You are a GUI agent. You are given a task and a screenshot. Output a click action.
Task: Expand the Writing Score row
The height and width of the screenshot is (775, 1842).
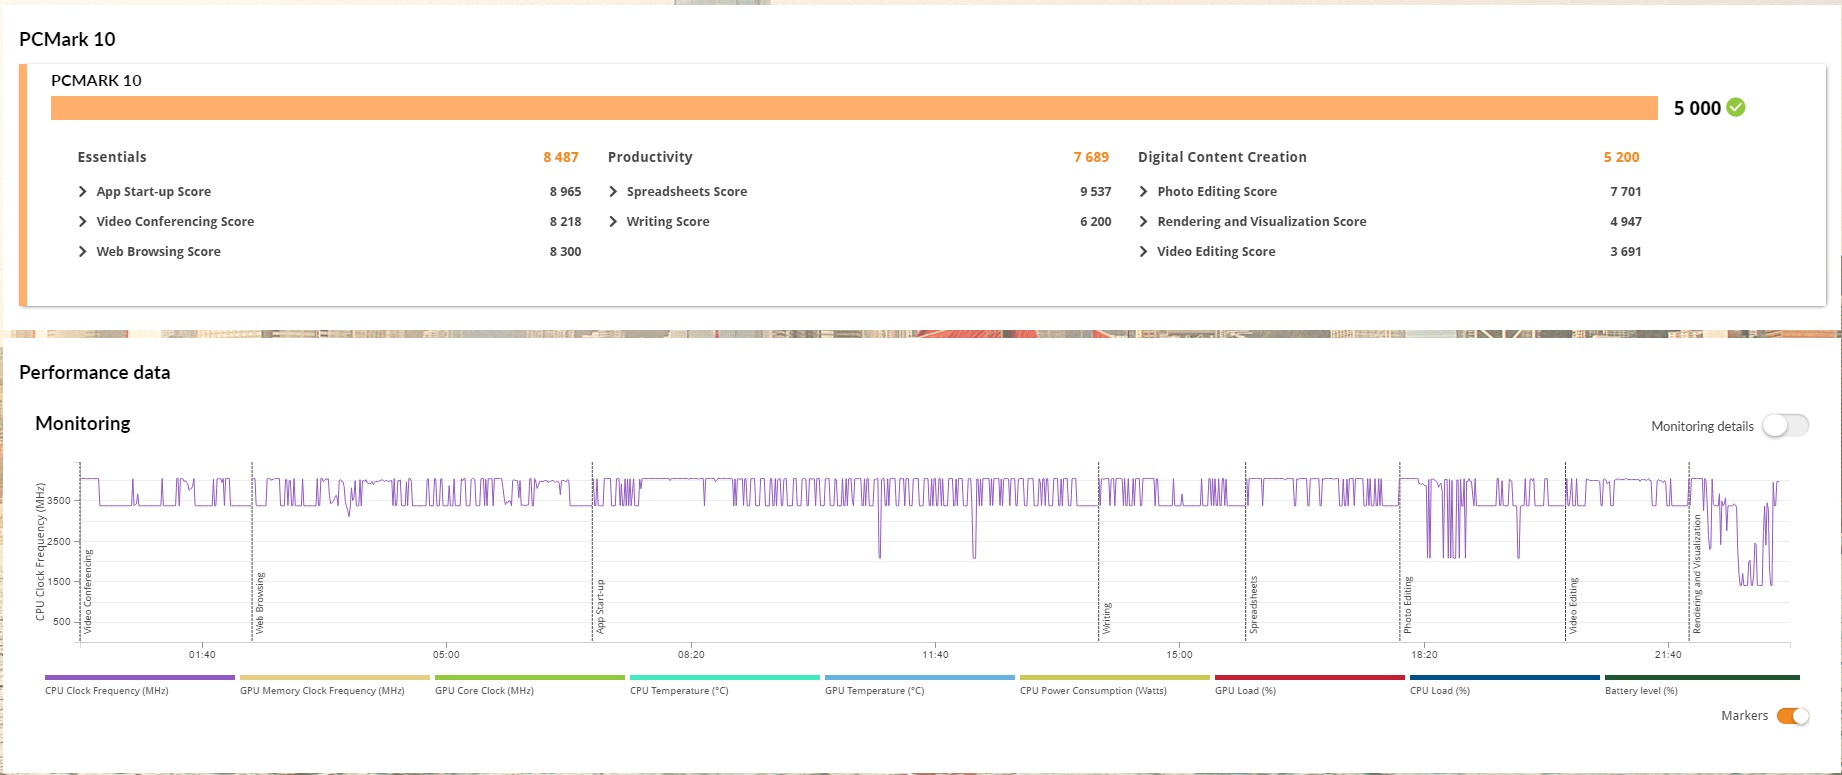coord(613,222)
